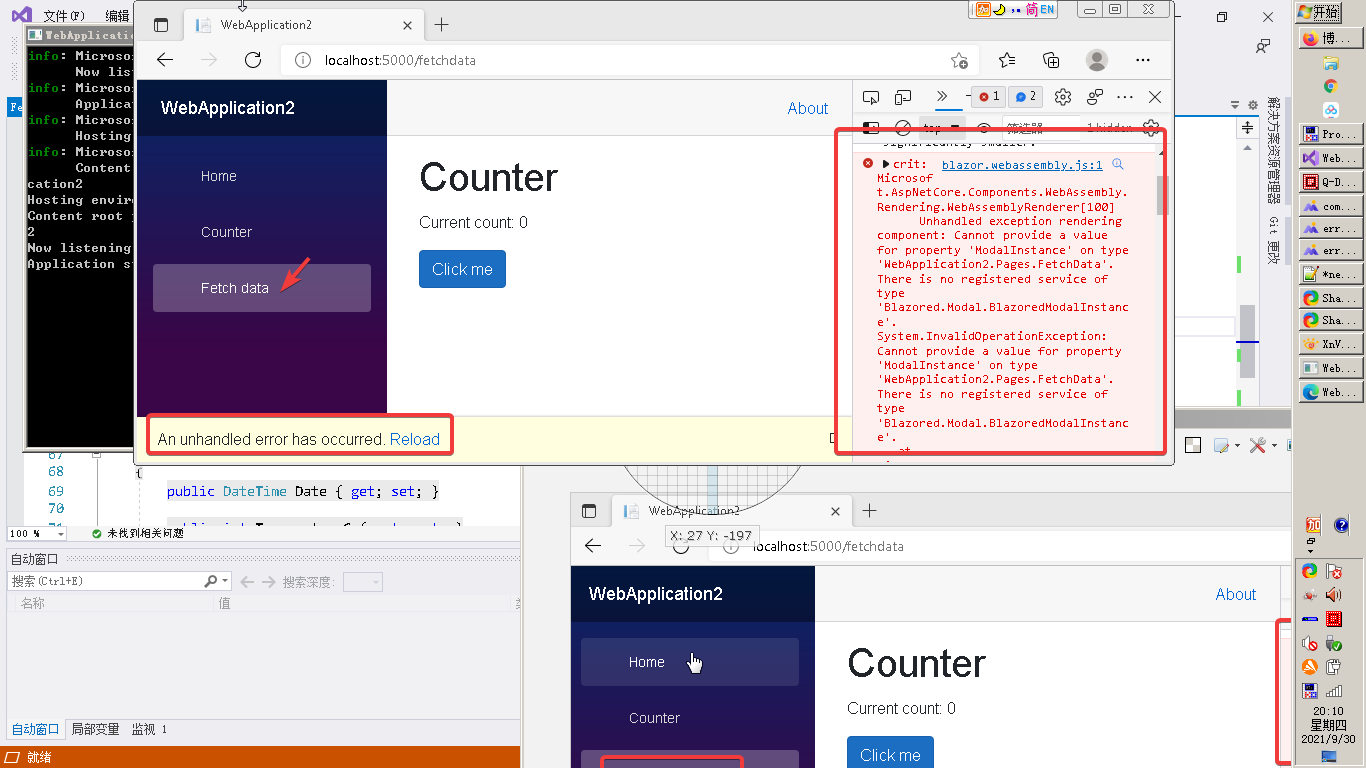Select Home in the back Edge window

[690, 662]
